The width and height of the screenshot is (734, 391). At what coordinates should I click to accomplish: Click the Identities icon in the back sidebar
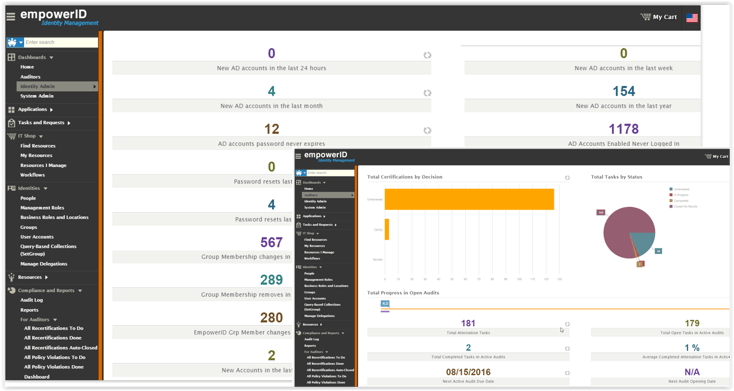pyautogui.click(x=11, y=188)
